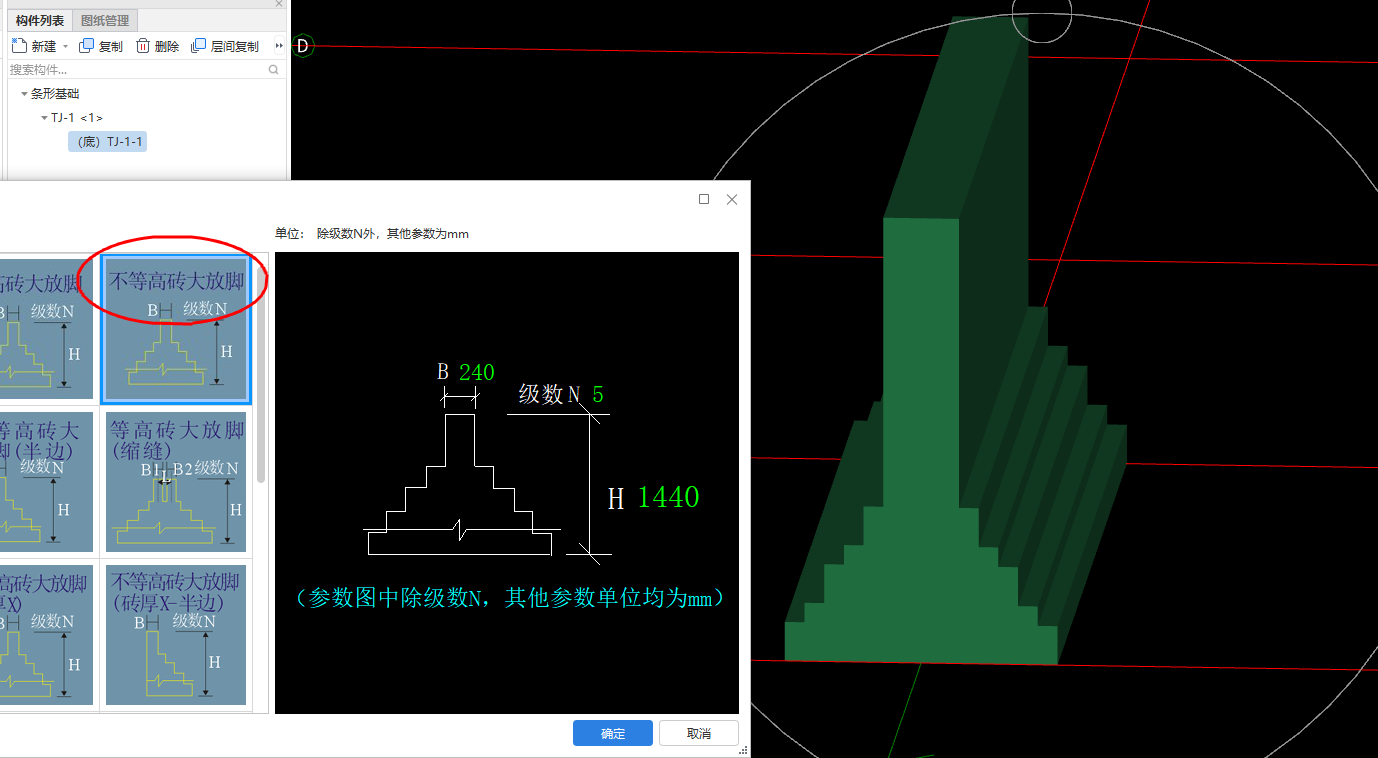The width and height of the screenshot is (1378, 758).
Task: Open the 新建 dropdown arrow
Action: tap(65, 47)
